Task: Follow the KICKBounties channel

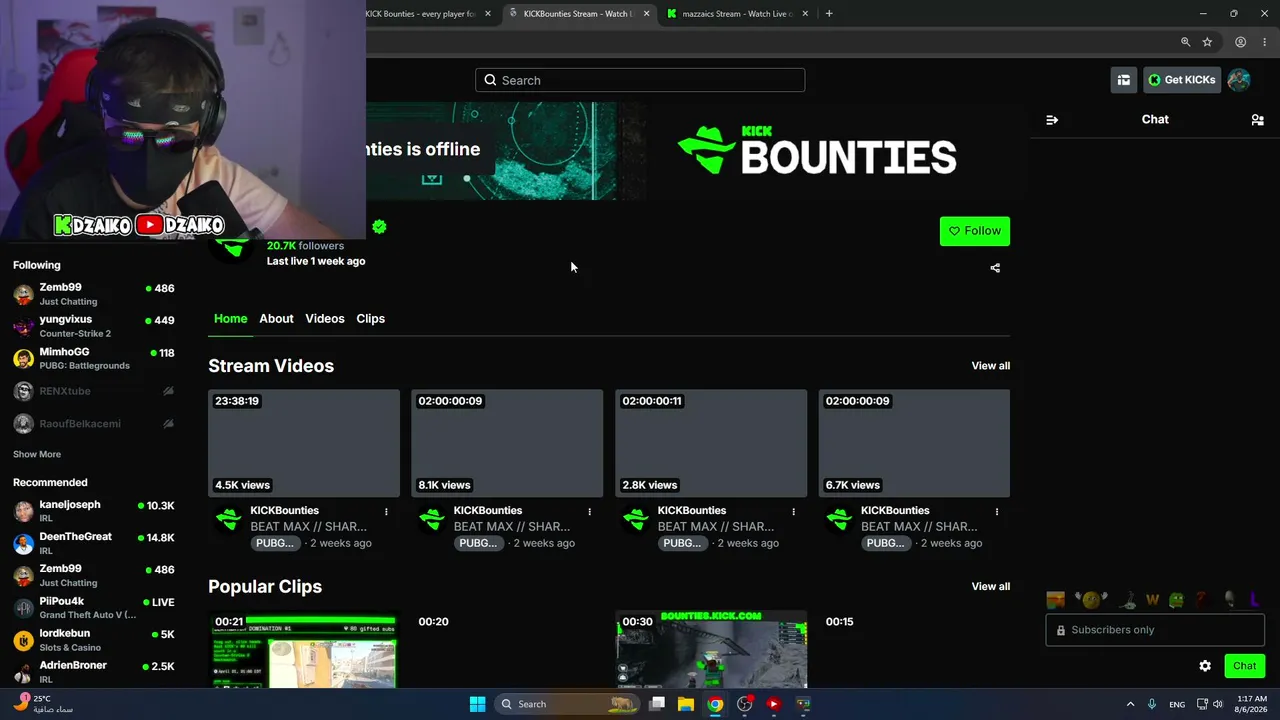Action: (975, 231)
